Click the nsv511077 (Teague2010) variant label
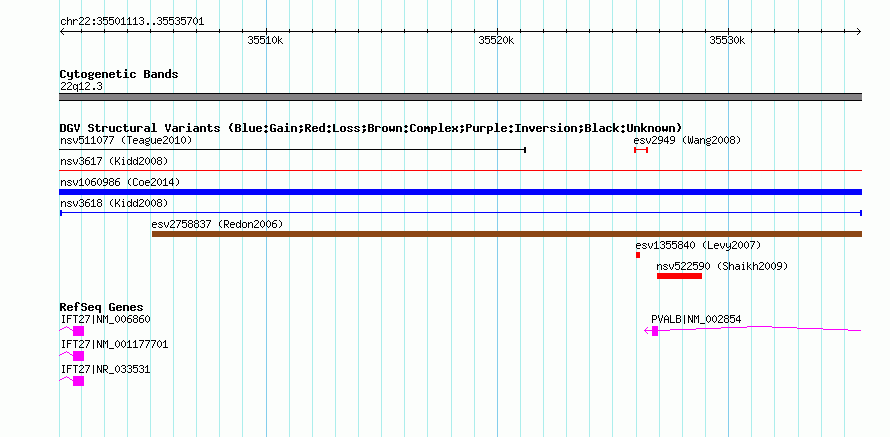Image resolution: width=890 pixels, height=437 pixels. (126, 140)
